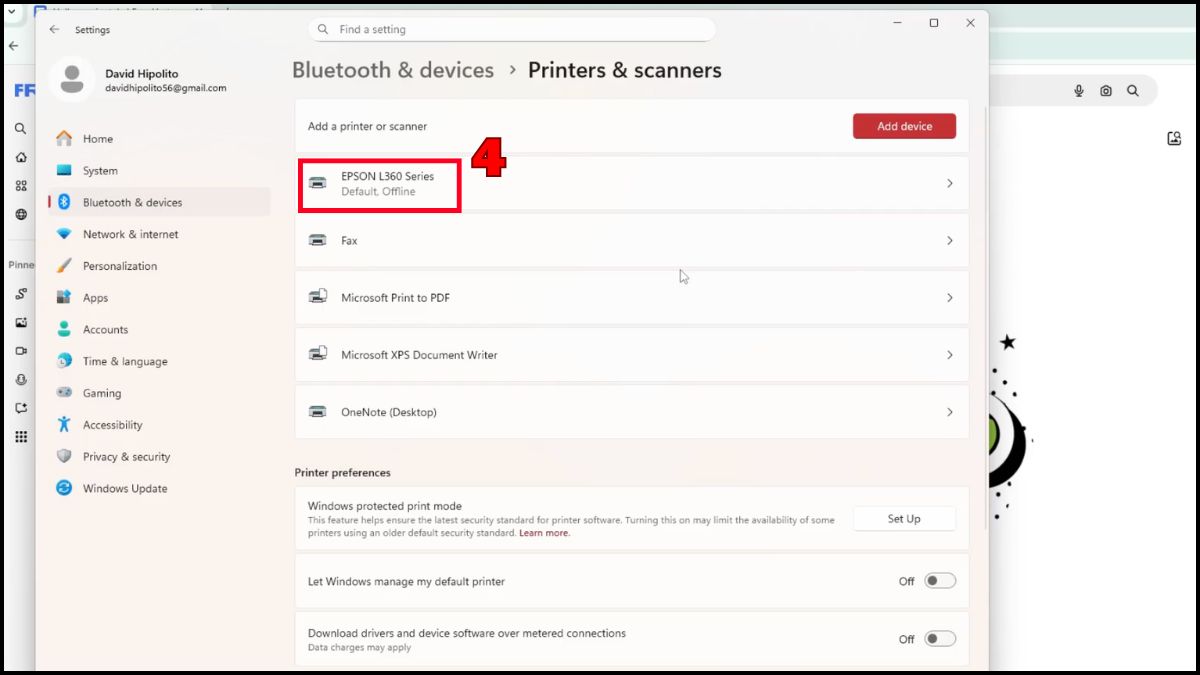This screenshot has width=1200, height=675.
Task: Click the Bluetooth & devices breadcrumb heading
Action: click(x=393, y=70)
